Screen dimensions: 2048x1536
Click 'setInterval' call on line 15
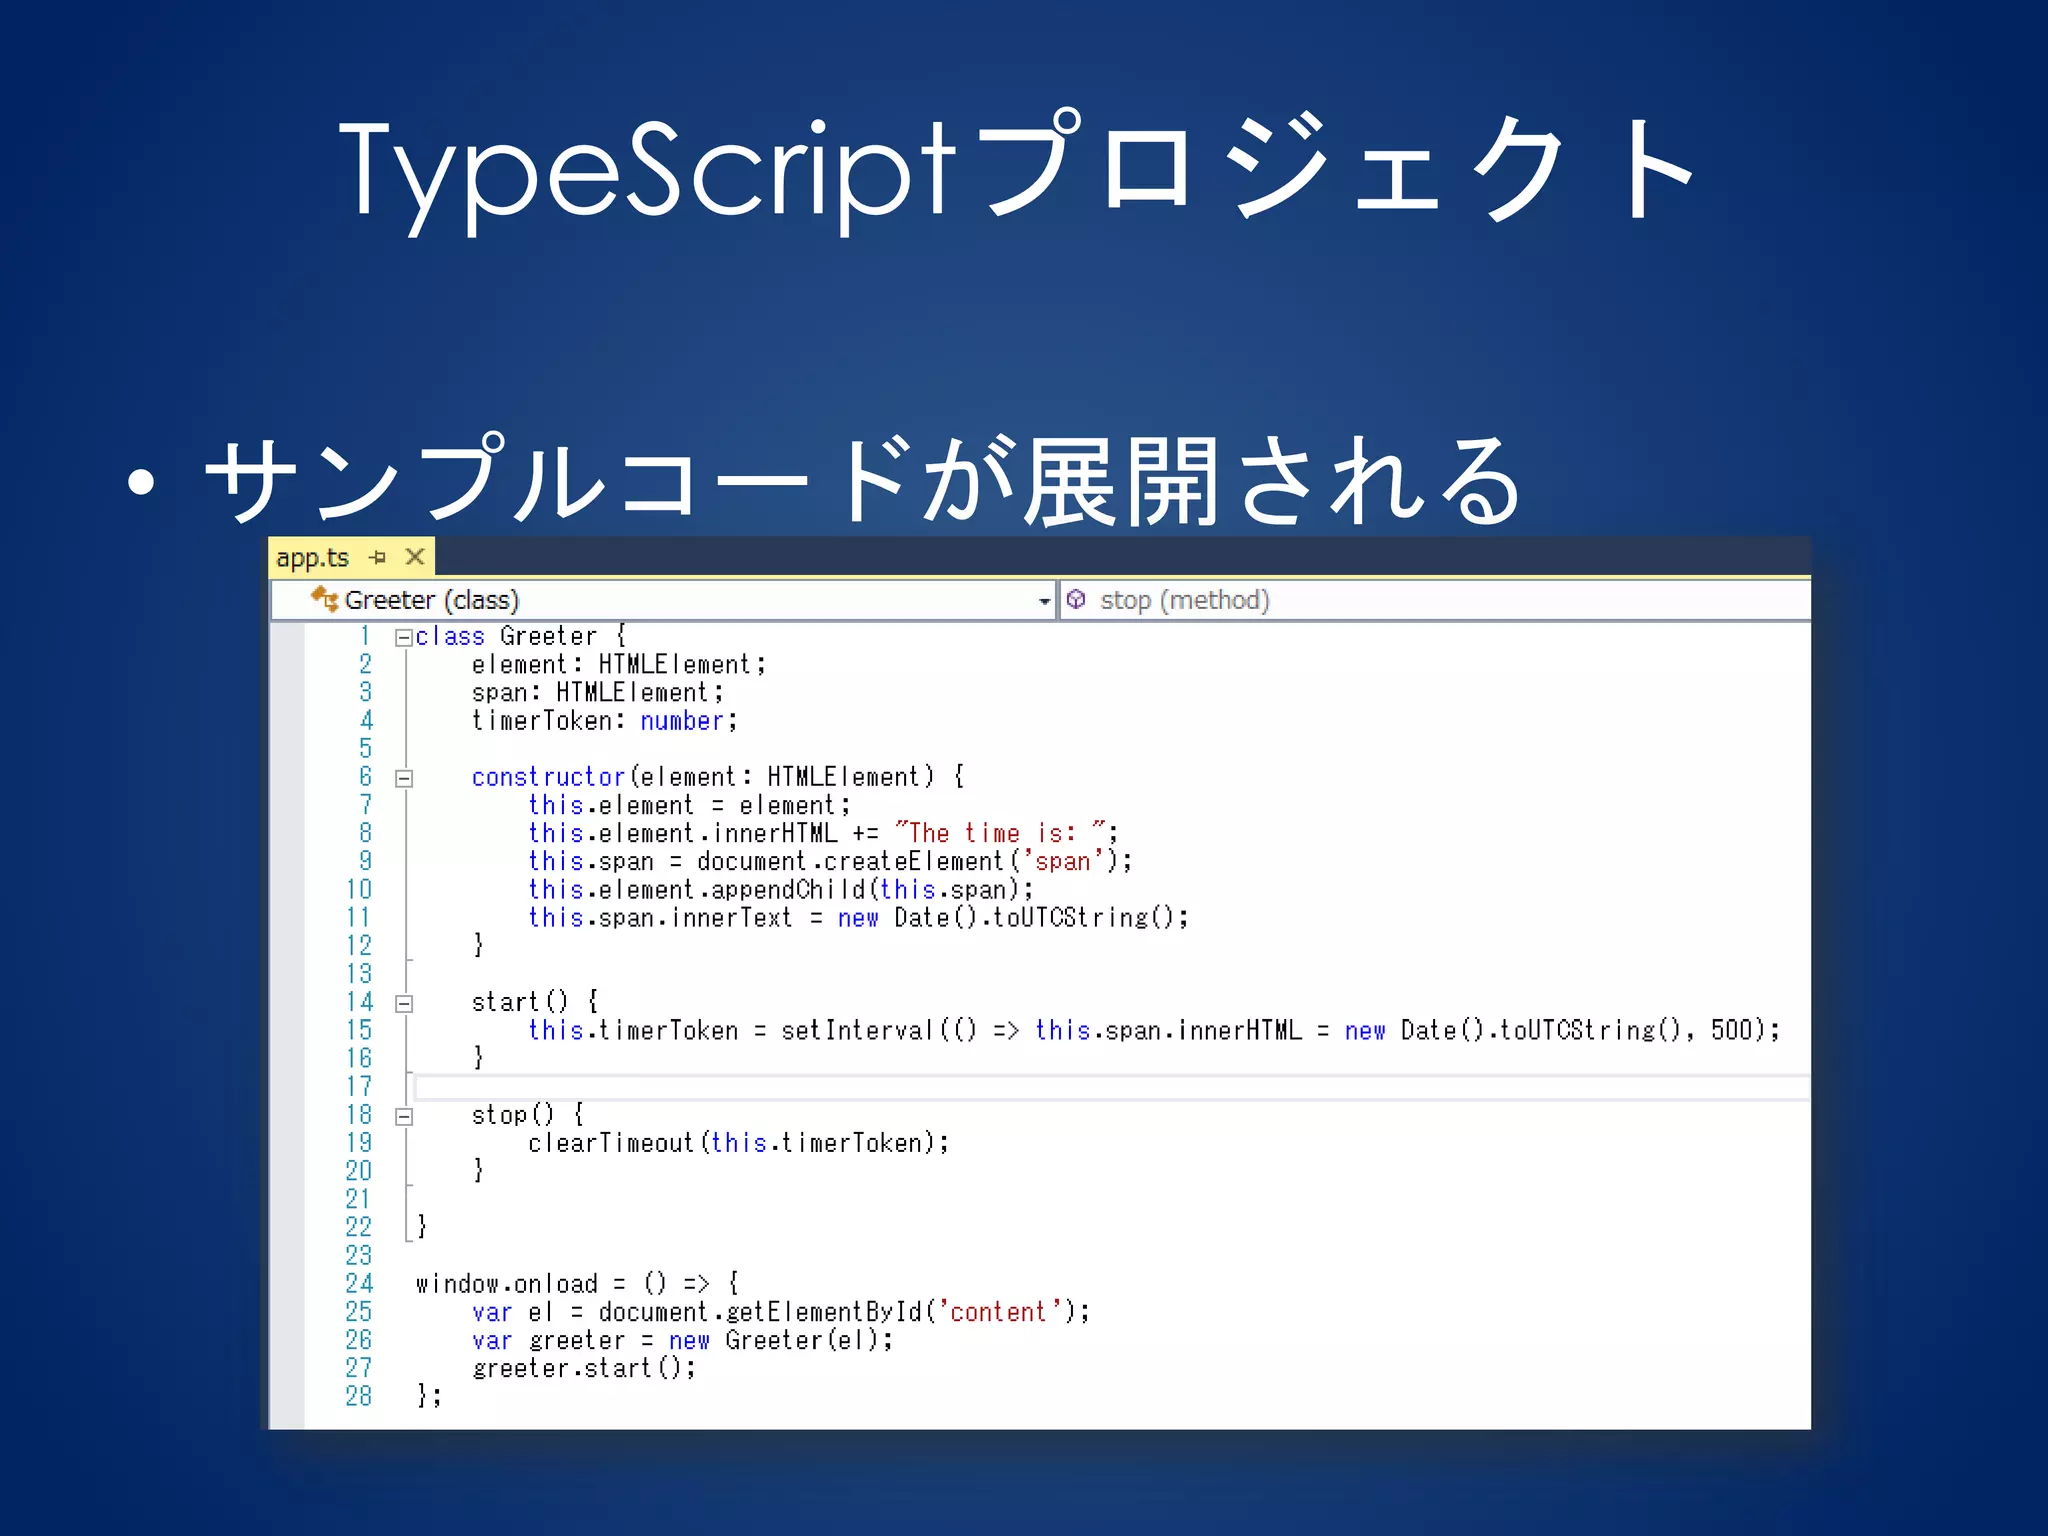(857, 1030)
